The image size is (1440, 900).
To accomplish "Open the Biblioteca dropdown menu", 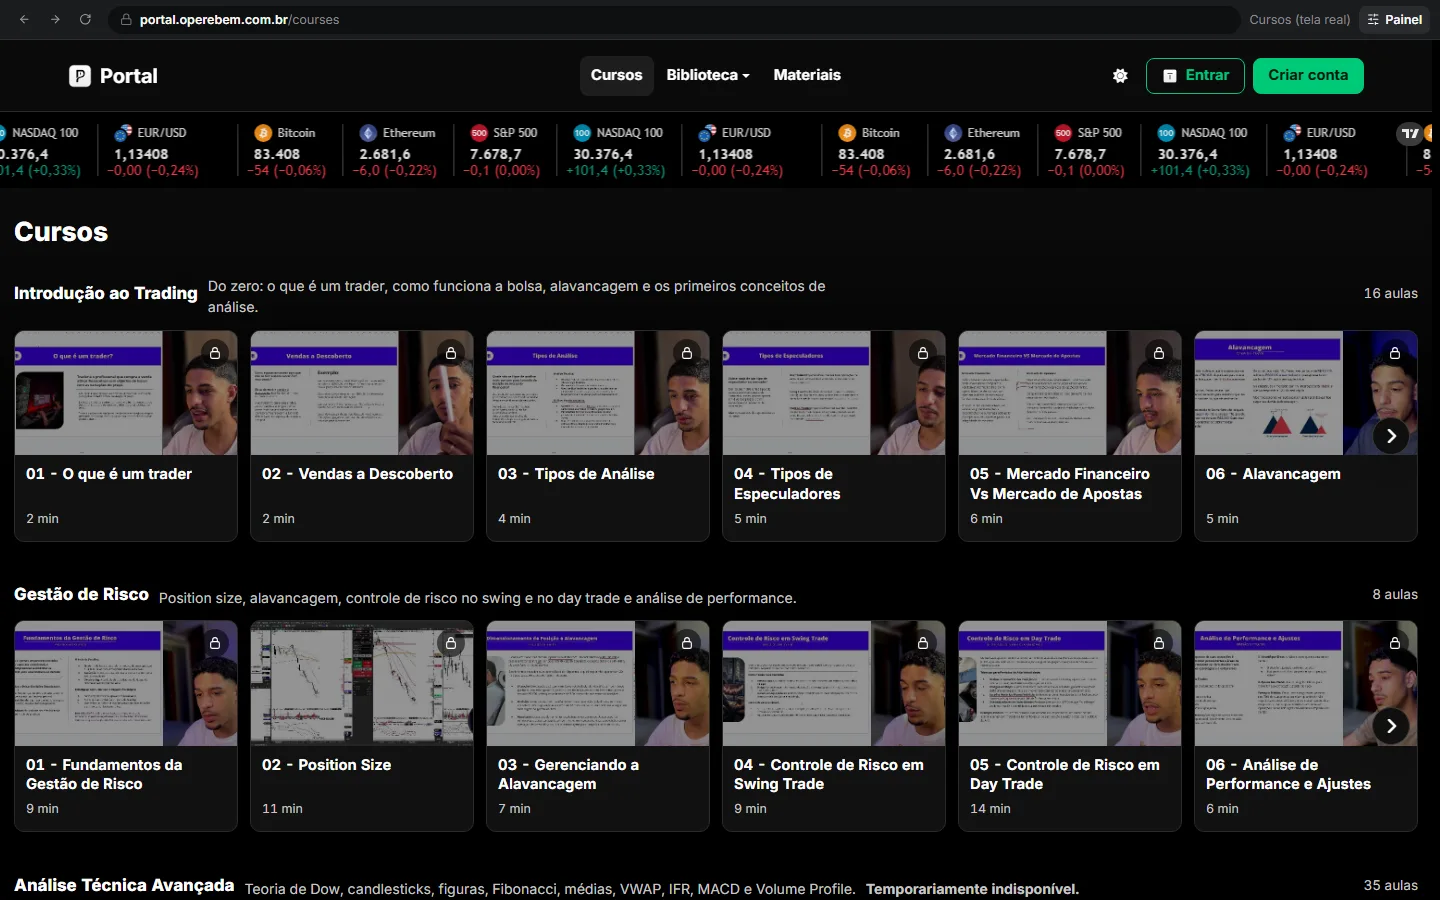I will 708,75.
